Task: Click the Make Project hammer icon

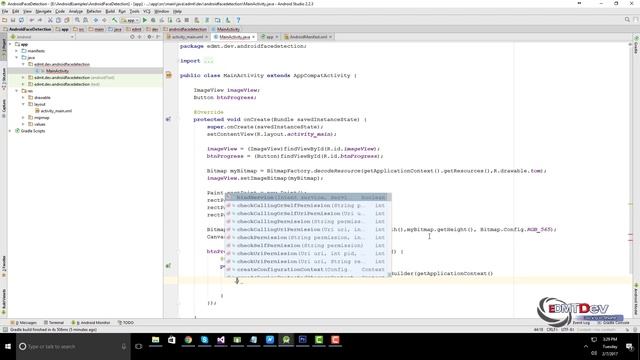Action: pyautogui.click(x=115, y=20)
